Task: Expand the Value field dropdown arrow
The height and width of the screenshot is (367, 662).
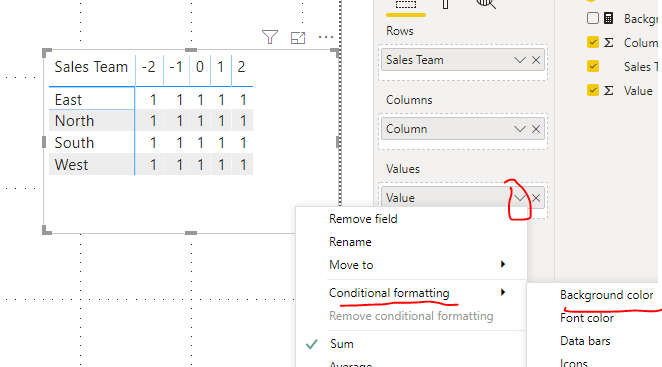Action: (x=520, y=198)
